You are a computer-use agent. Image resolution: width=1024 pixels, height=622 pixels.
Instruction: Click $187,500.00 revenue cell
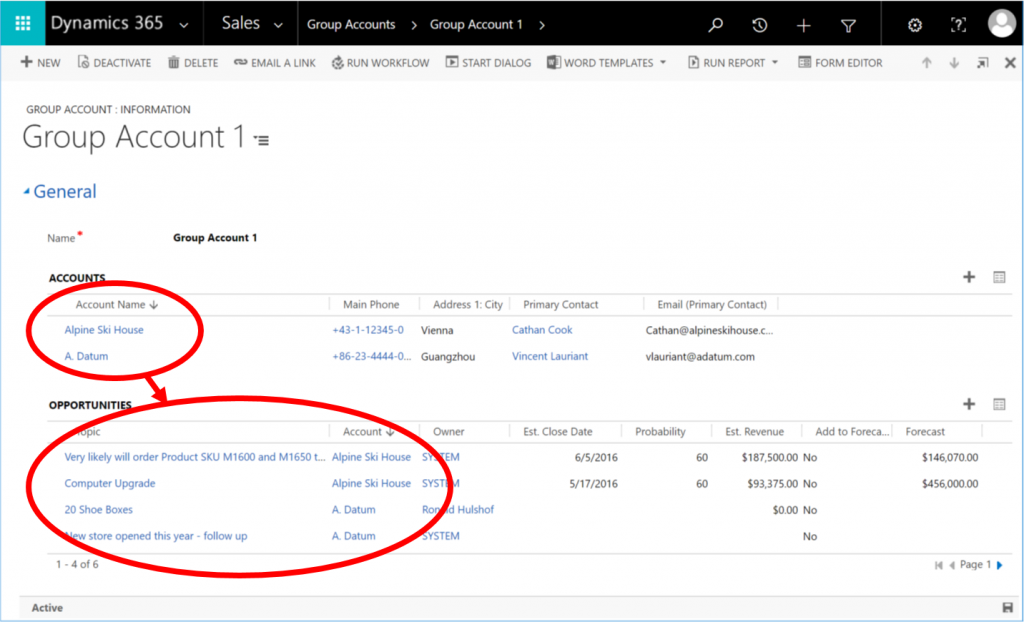[x=769, y=457]
